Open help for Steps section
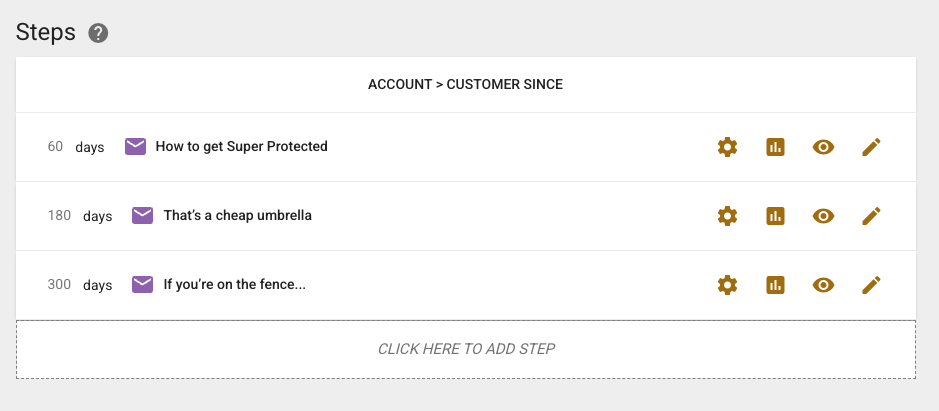Viewport: 939px width, 411px height. [98, 33]
